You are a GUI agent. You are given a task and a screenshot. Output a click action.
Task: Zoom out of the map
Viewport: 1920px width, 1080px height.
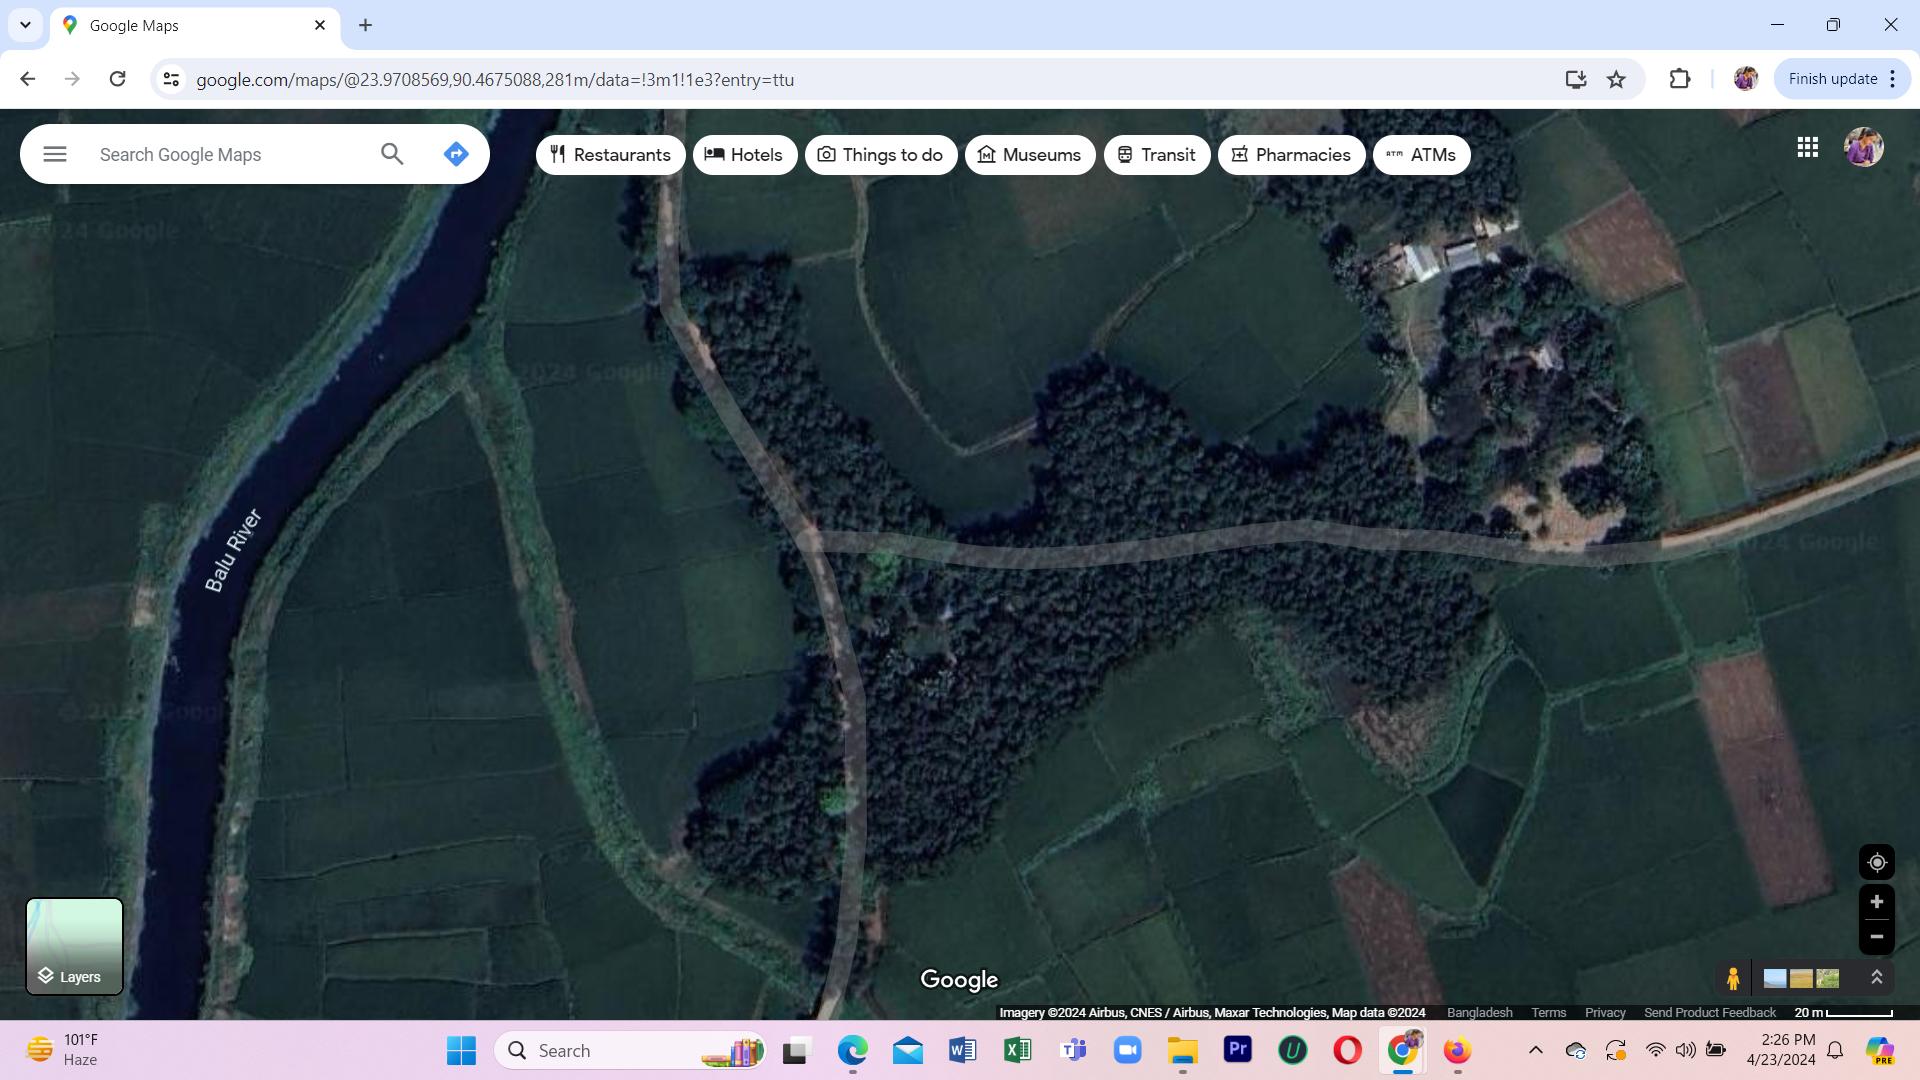point(1877,937)
